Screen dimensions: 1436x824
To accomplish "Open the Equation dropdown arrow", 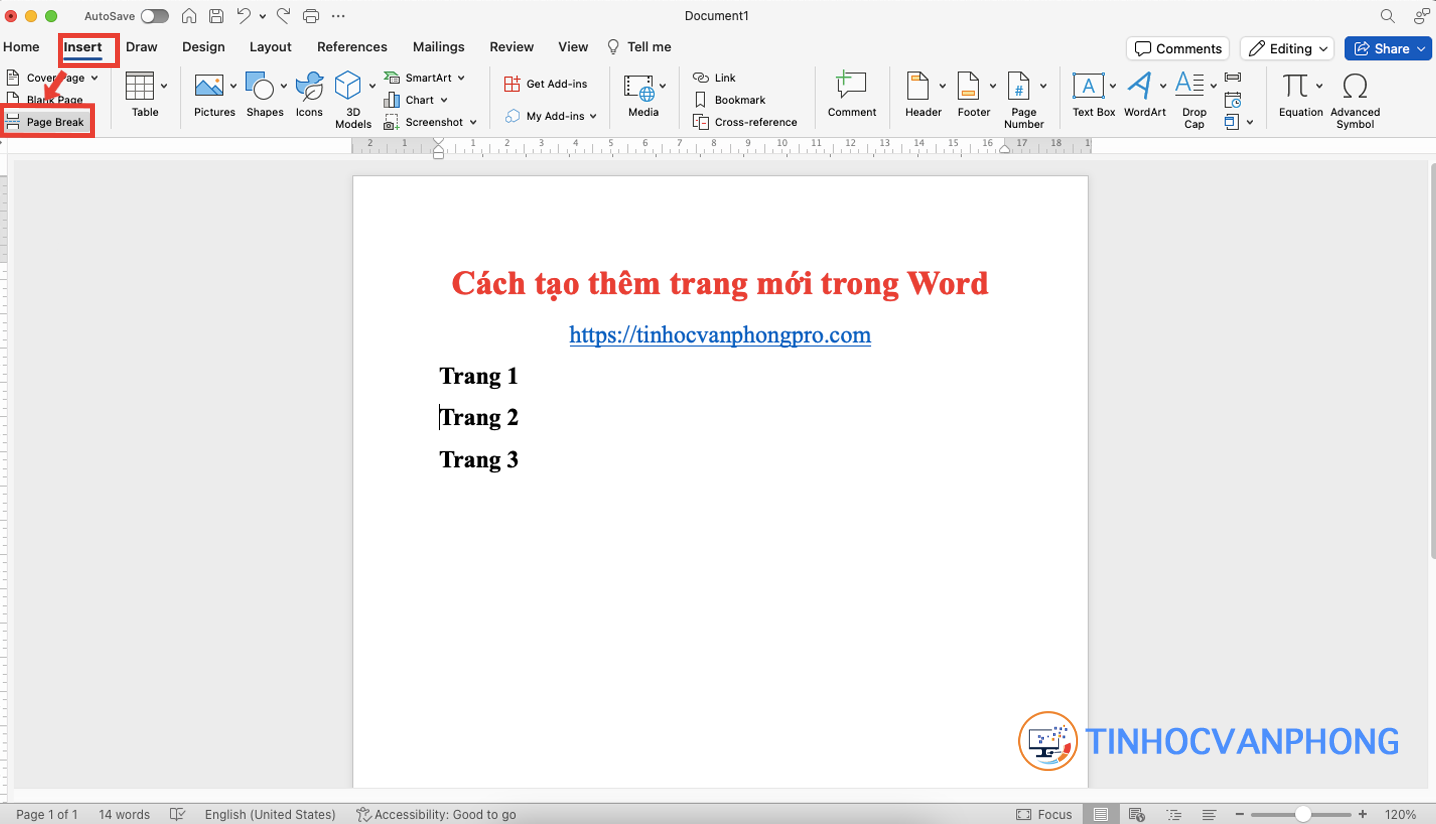I will click(1320, 86).
